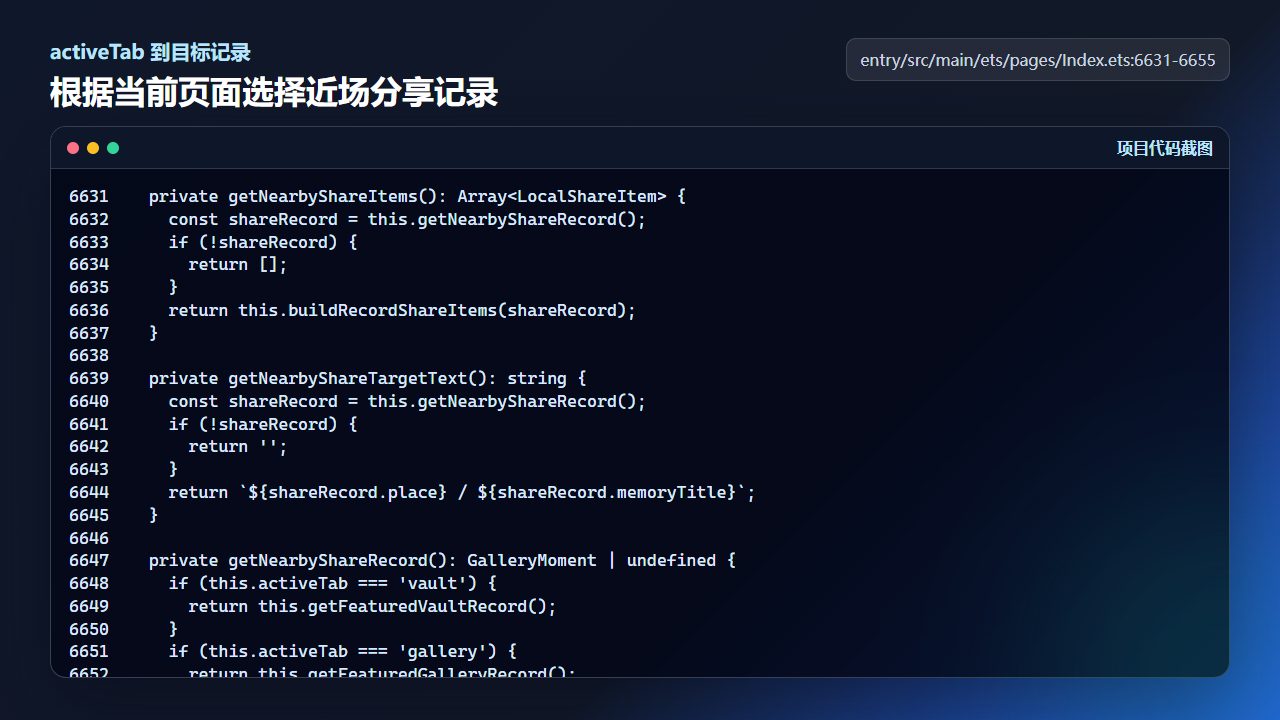Click line number 6640

point(89,402)
